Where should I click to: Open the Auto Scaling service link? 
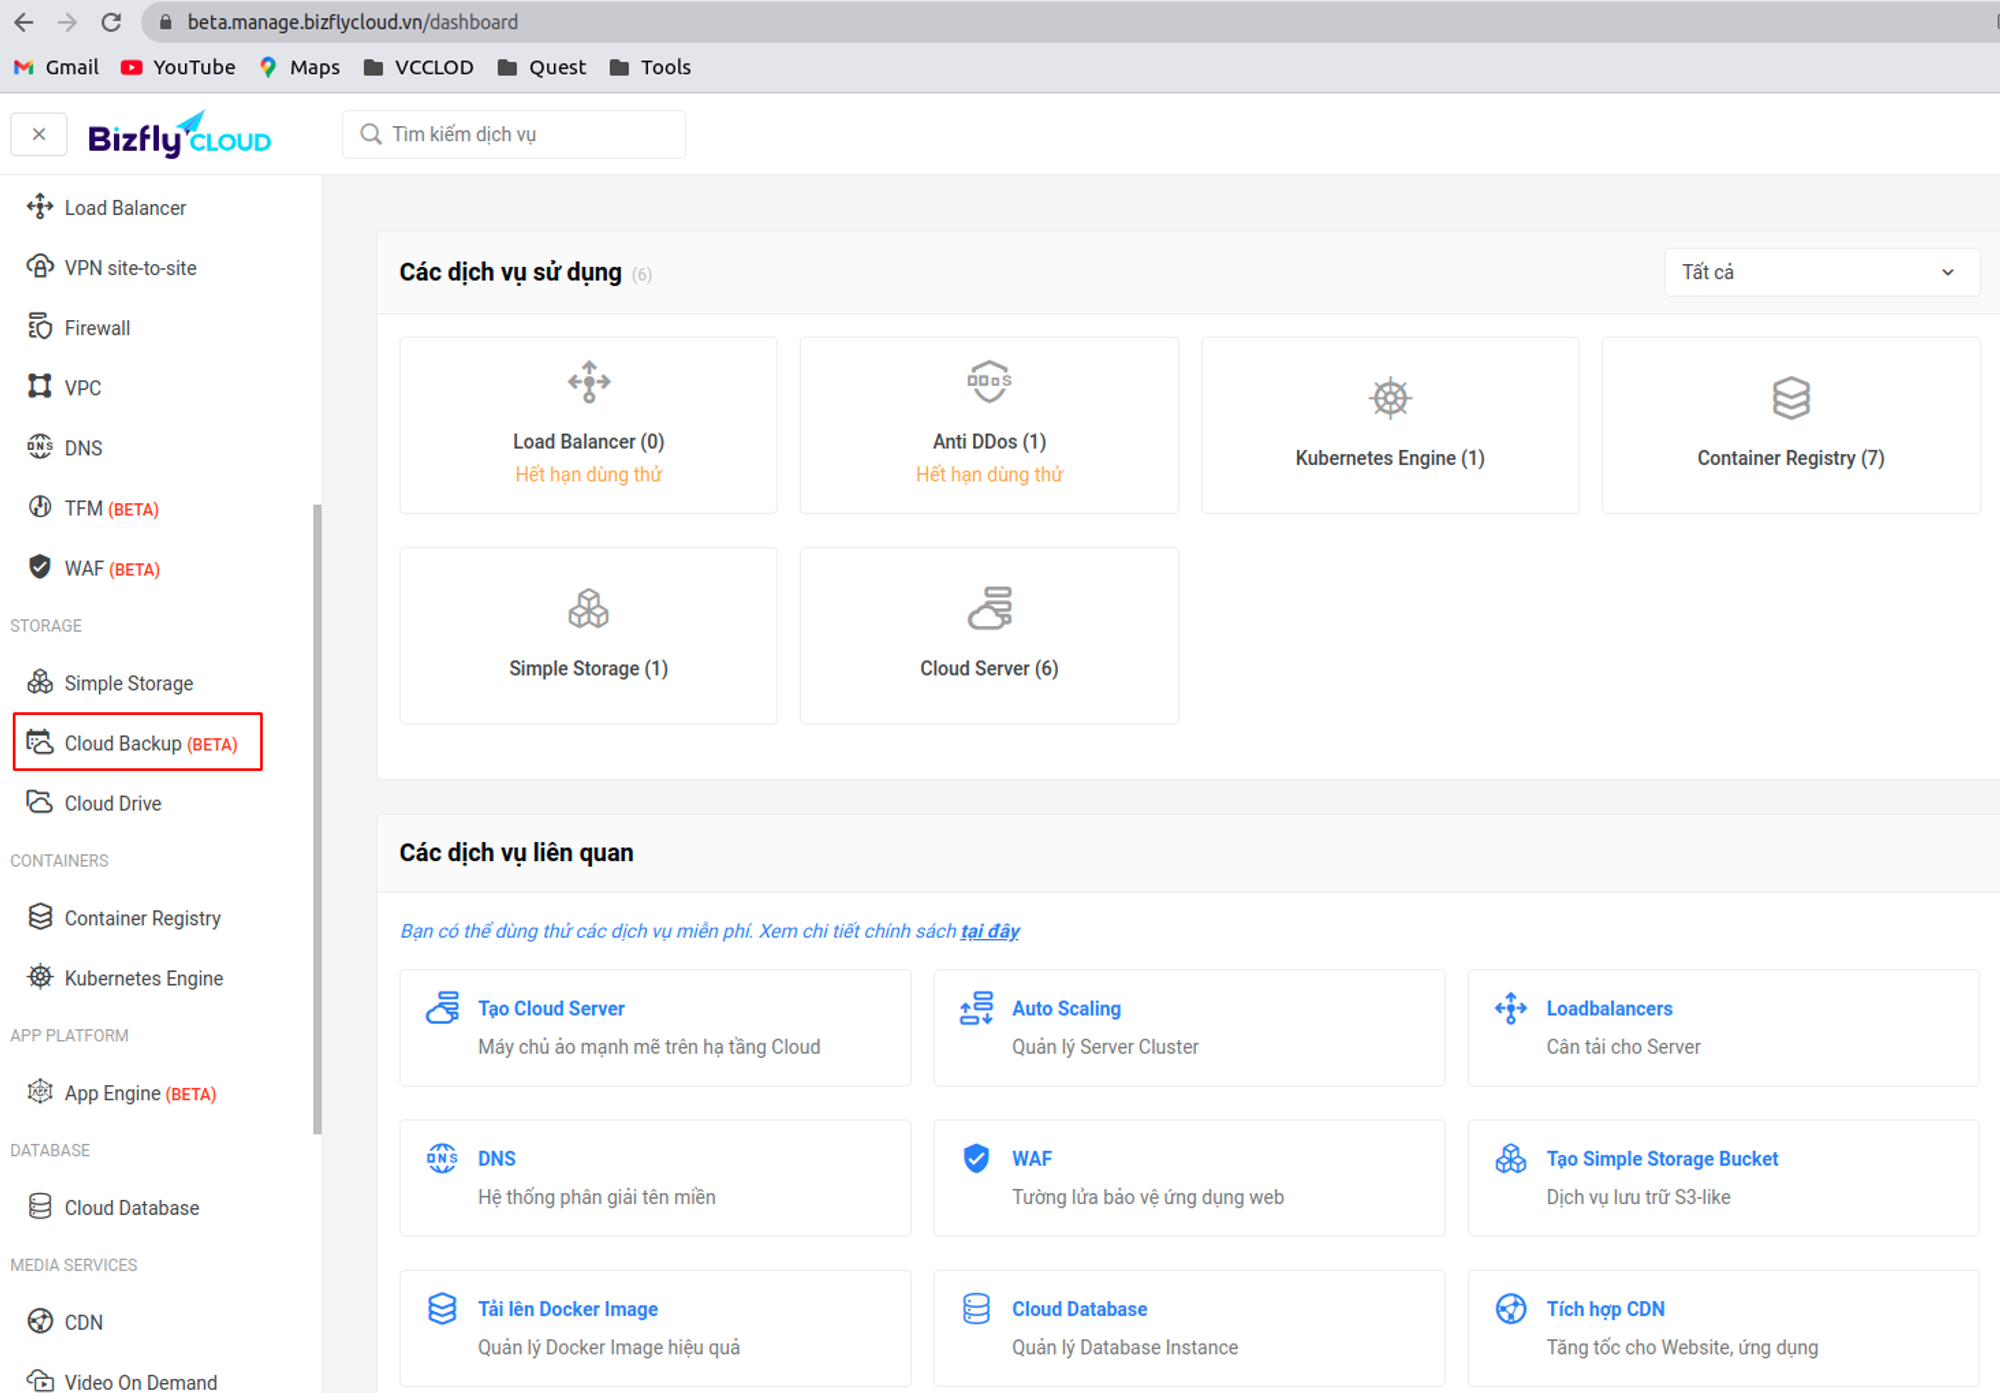pos(1066,1008)
